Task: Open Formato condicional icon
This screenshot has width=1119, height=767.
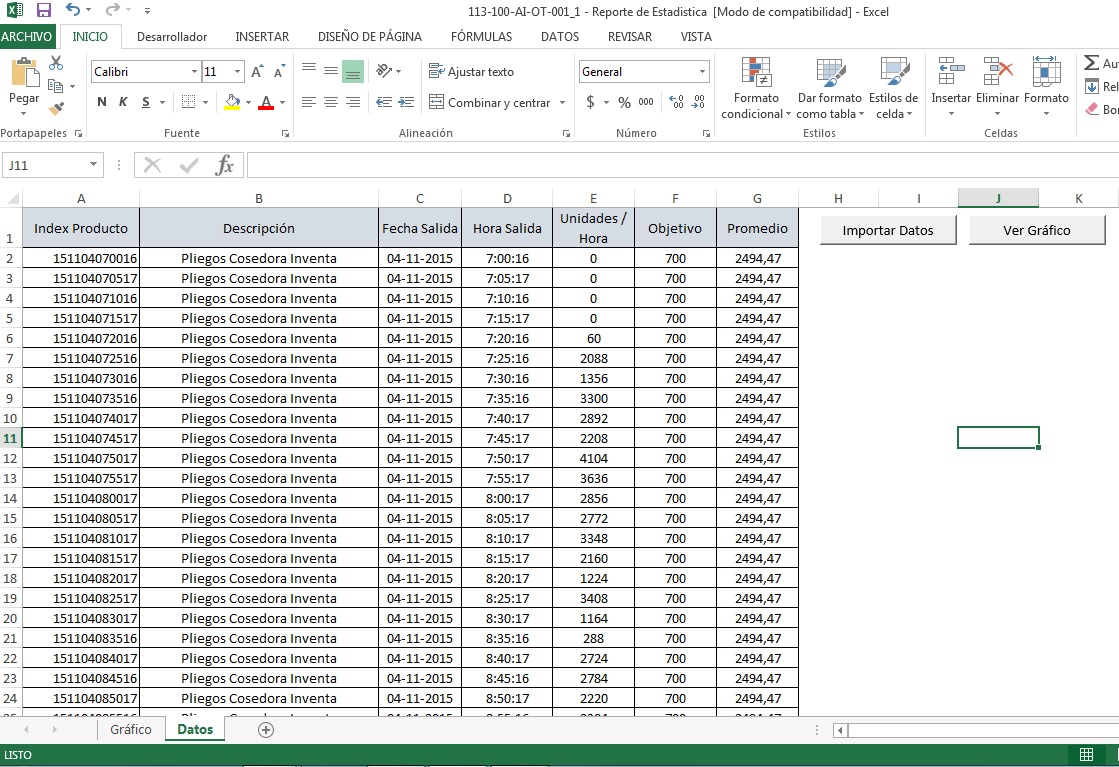Action: pyautogui.click(x=756, y=73)
